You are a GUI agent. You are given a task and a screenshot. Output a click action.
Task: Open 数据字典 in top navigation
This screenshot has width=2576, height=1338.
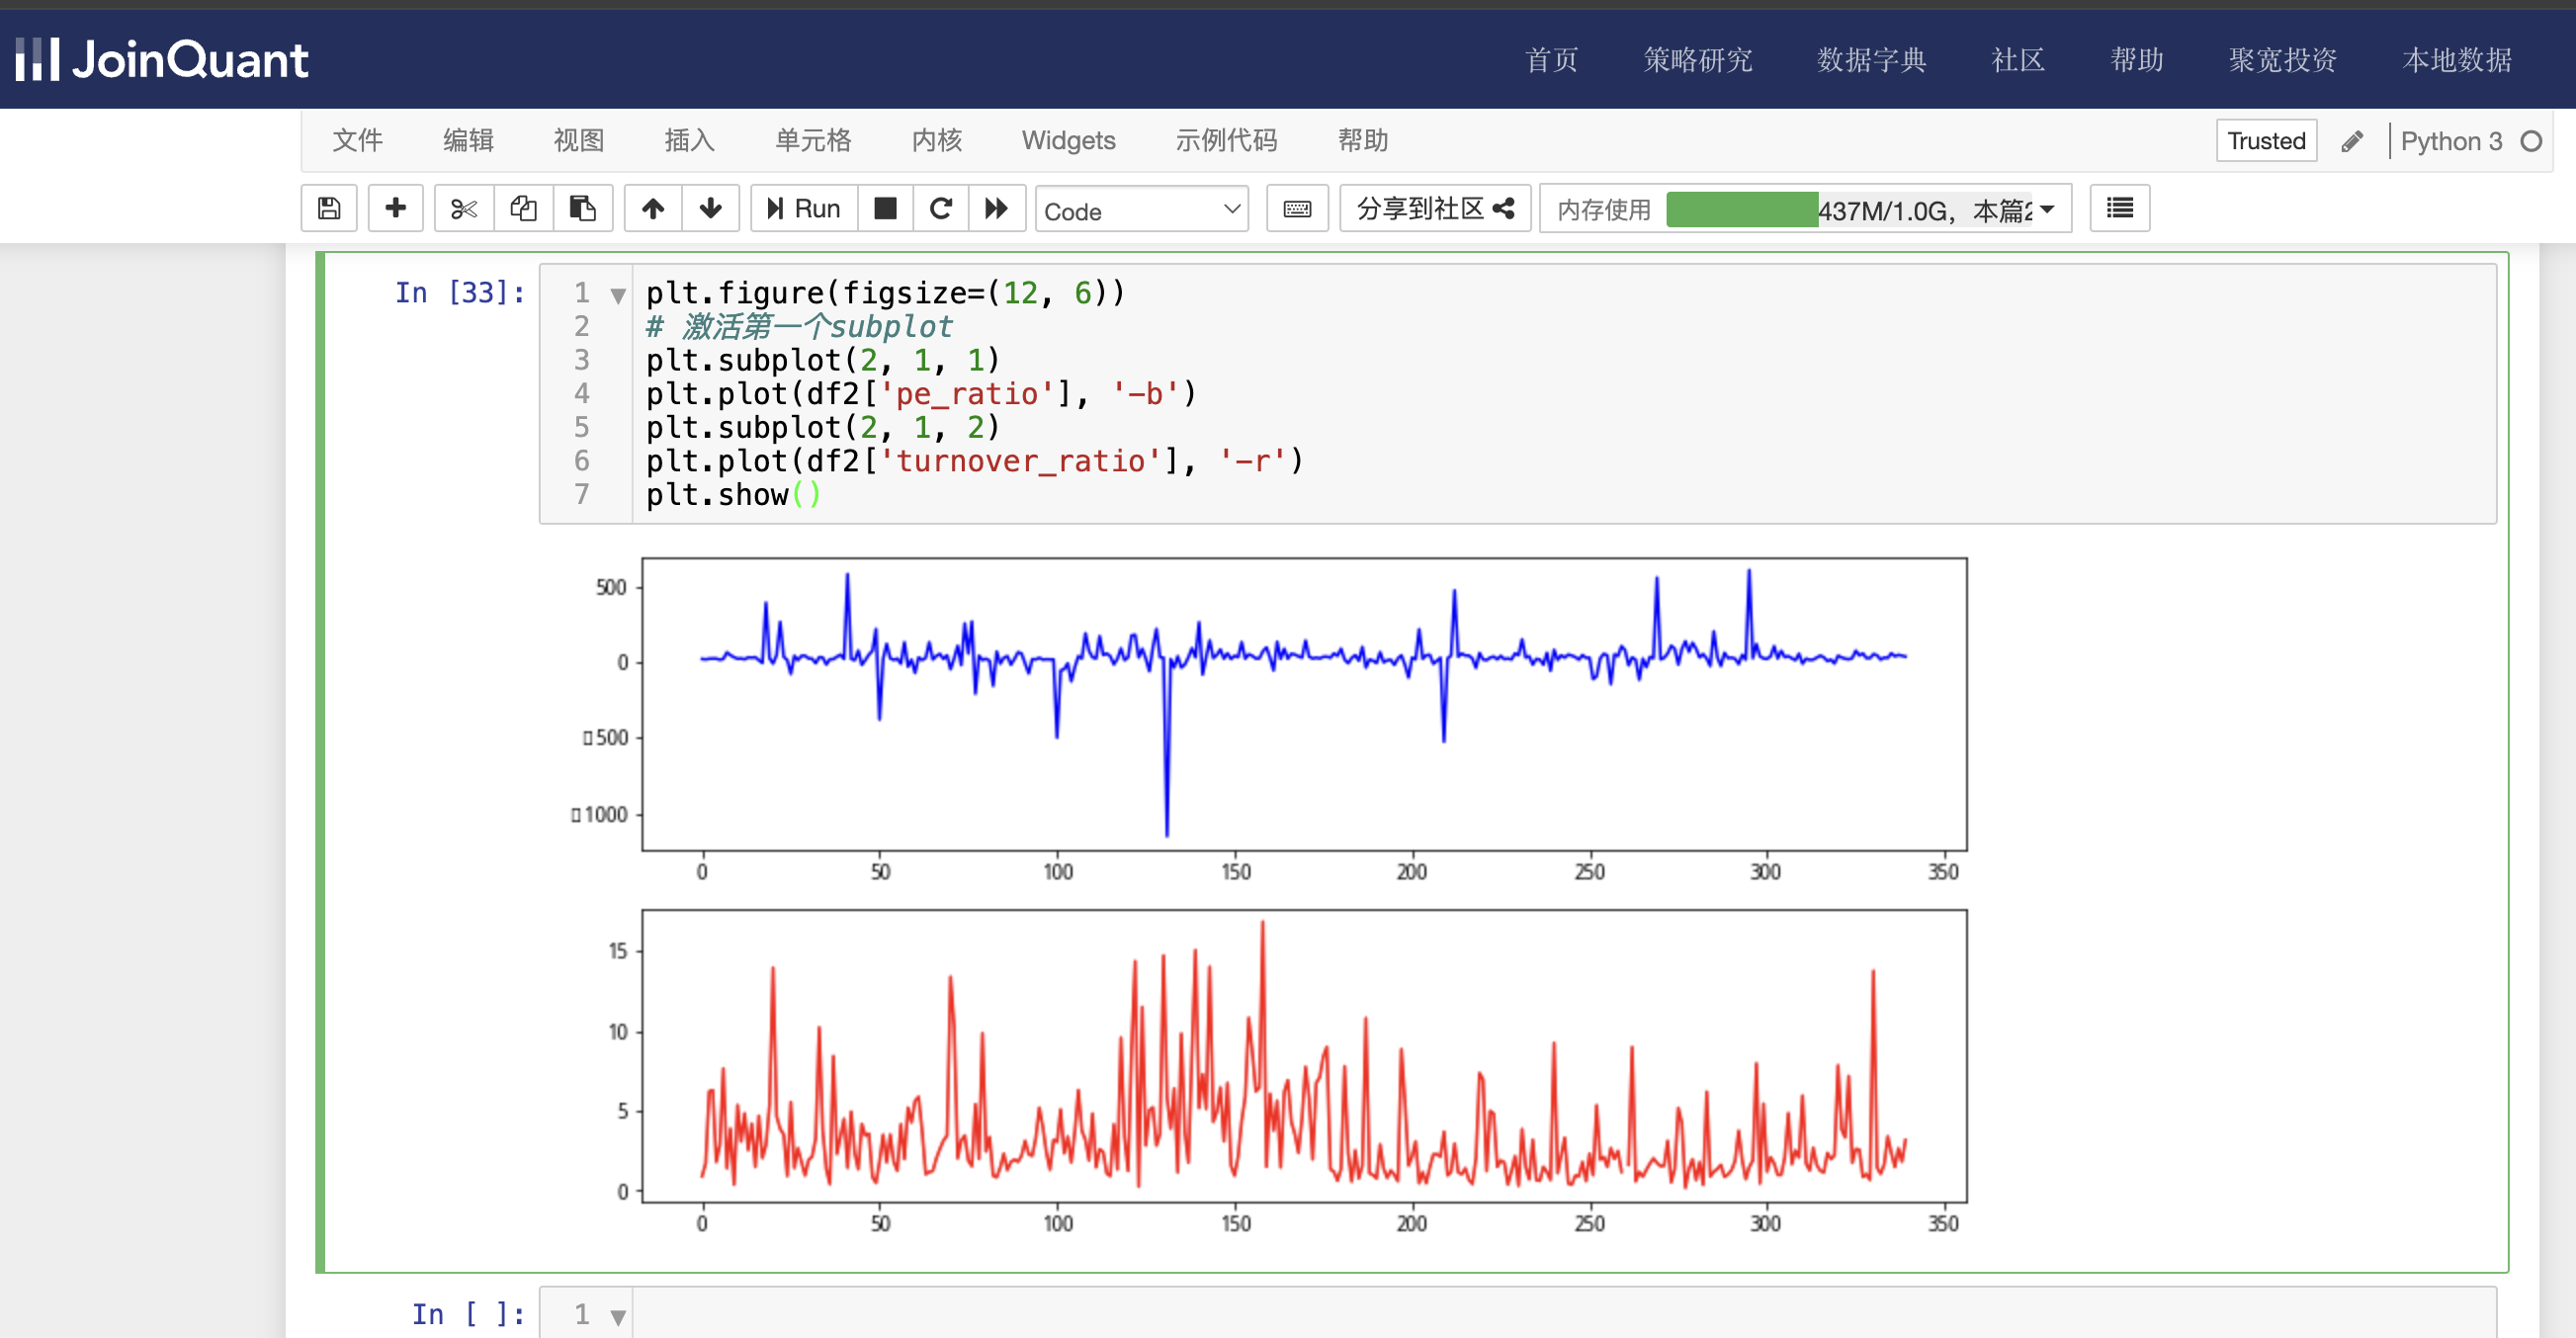(1871, 60)
